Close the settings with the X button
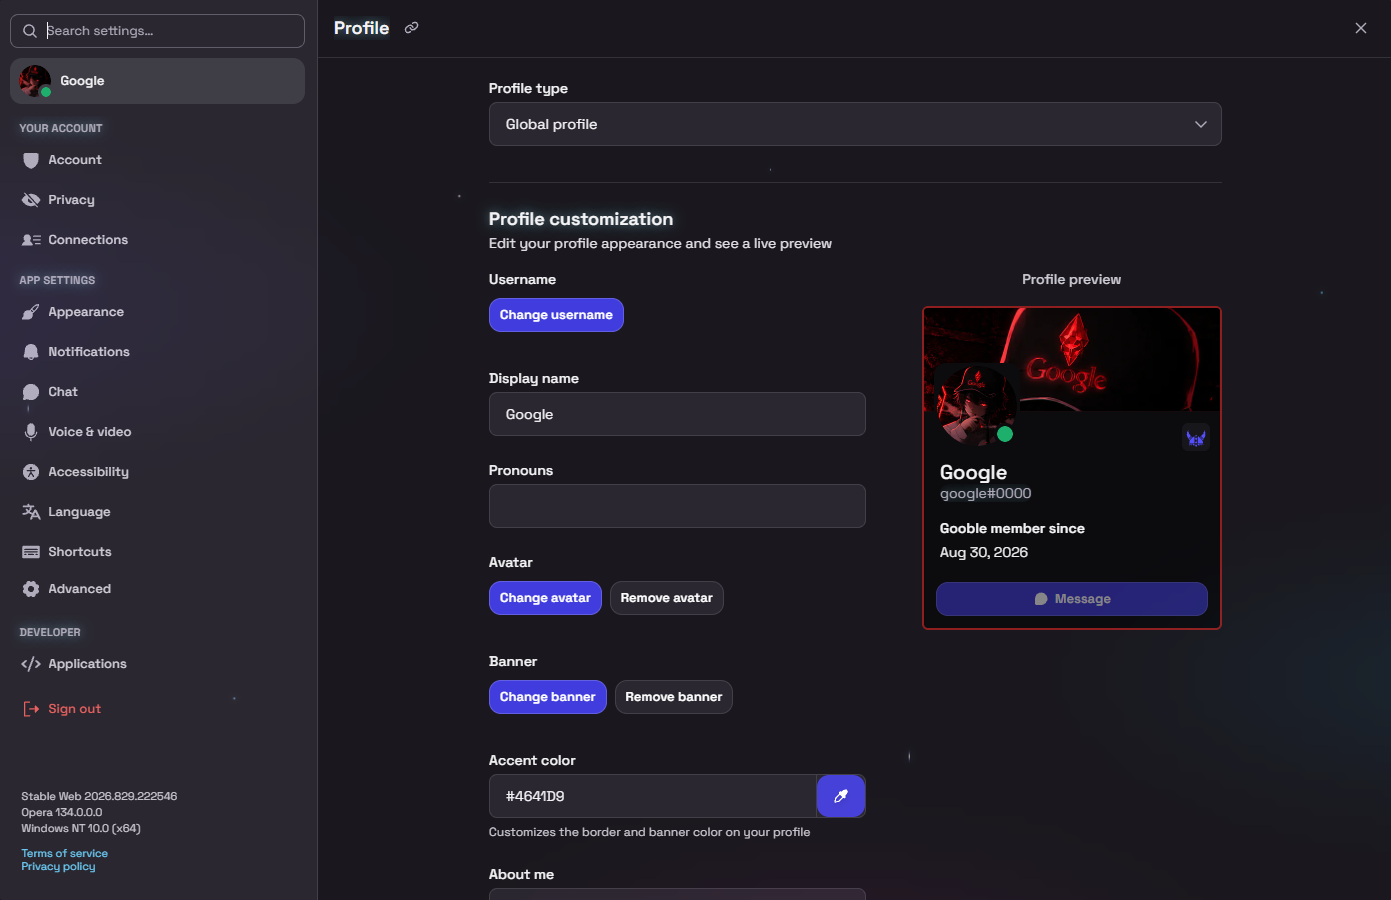The width and height of the screenshot is (1391, 900). click(x=1361, y=28)
